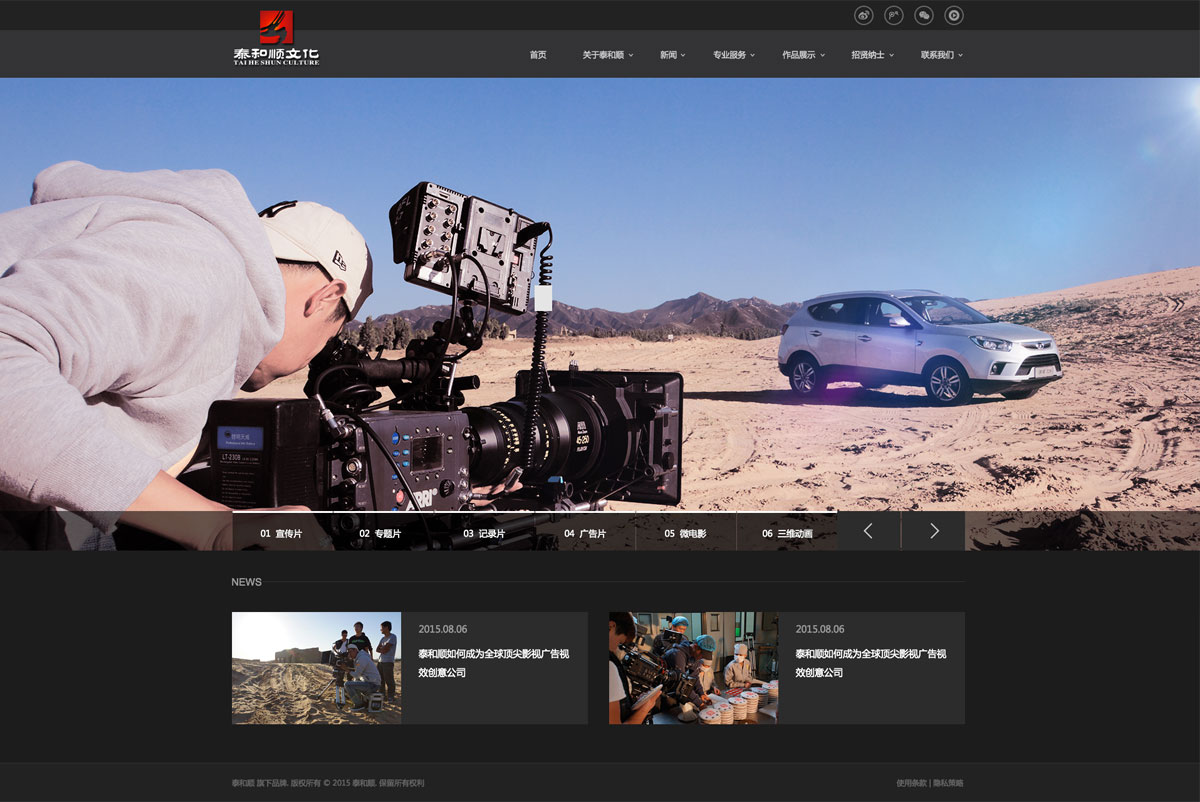Go to next slide with right arrow
Viewport: 1200px width, 802px height.
pyautogui.click(x=934, y=531)
